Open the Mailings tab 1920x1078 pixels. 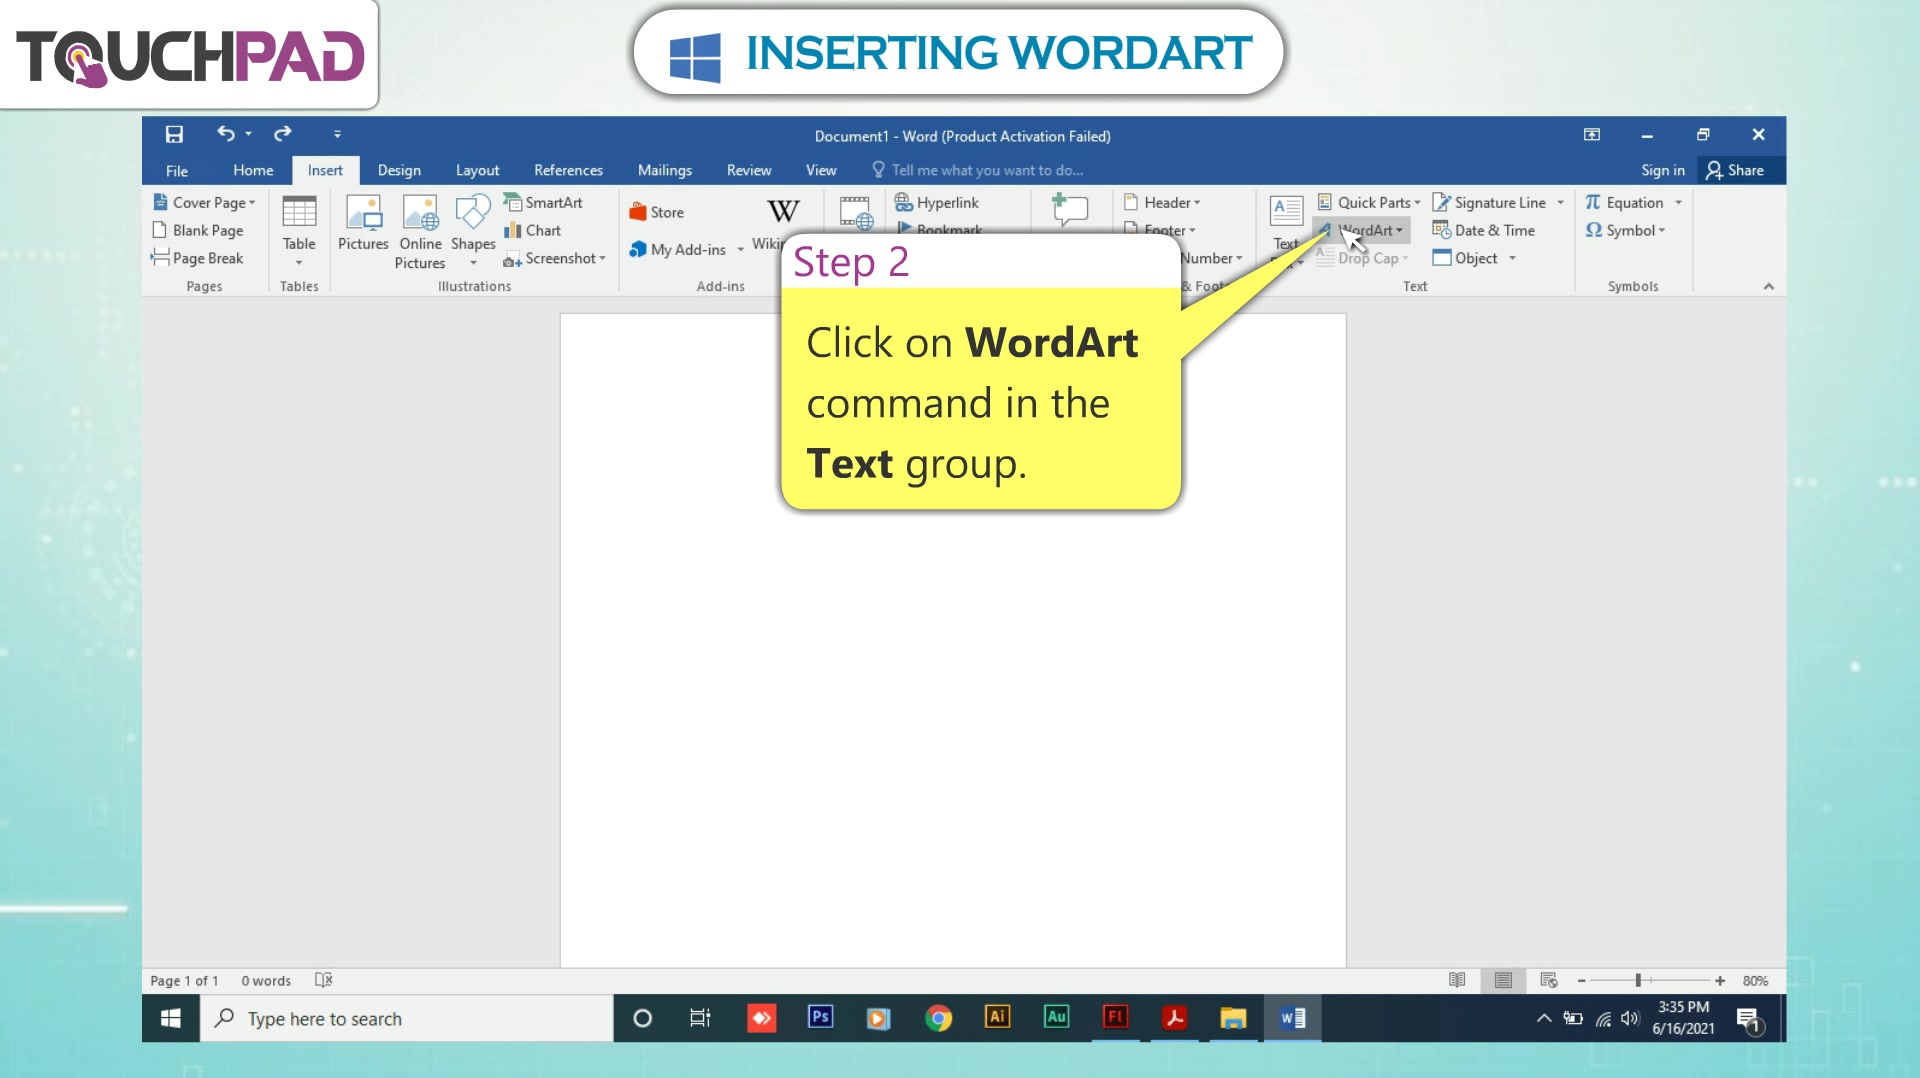[664, 170]
